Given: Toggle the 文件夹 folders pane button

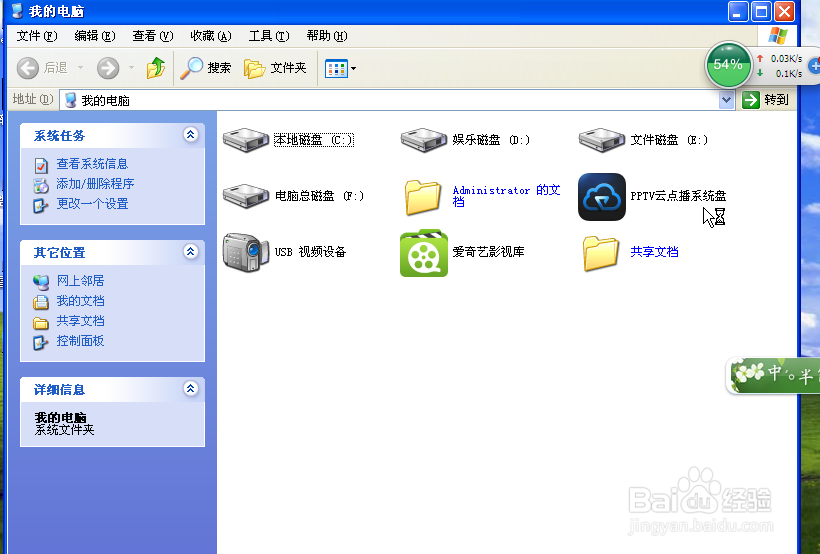Looking at the screenshot, I should click(x=275, y=68).
